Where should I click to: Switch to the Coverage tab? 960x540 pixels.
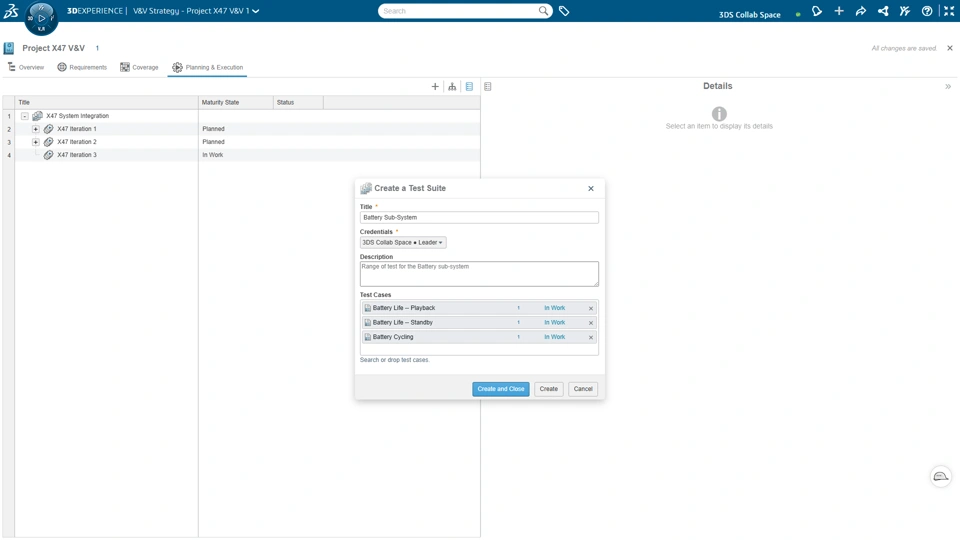point(139,67)
